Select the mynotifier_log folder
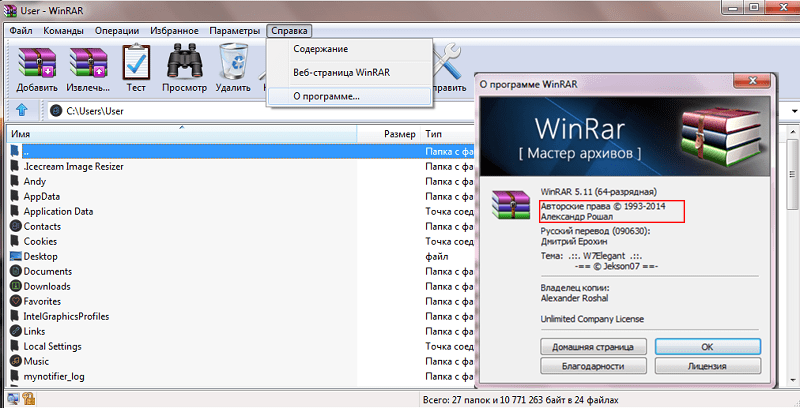This screenshot has height=408, width=800. coord(54,376)
